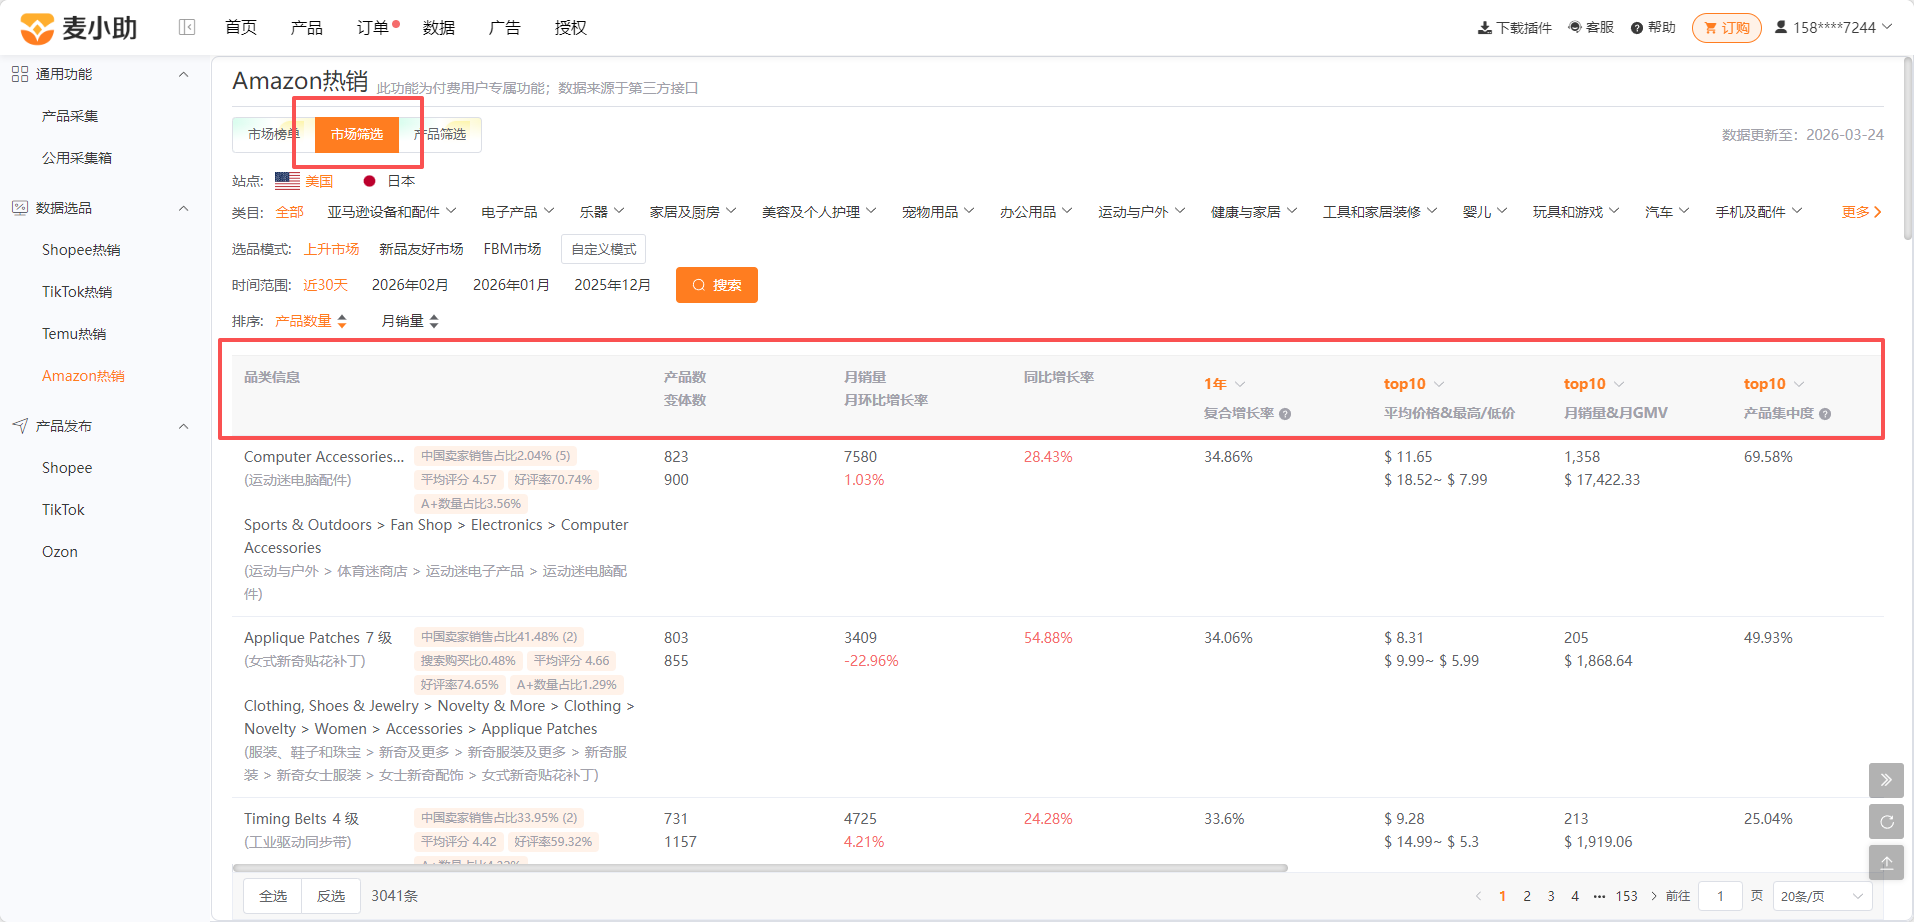Open the 产品 menu

tap(307, 27)
